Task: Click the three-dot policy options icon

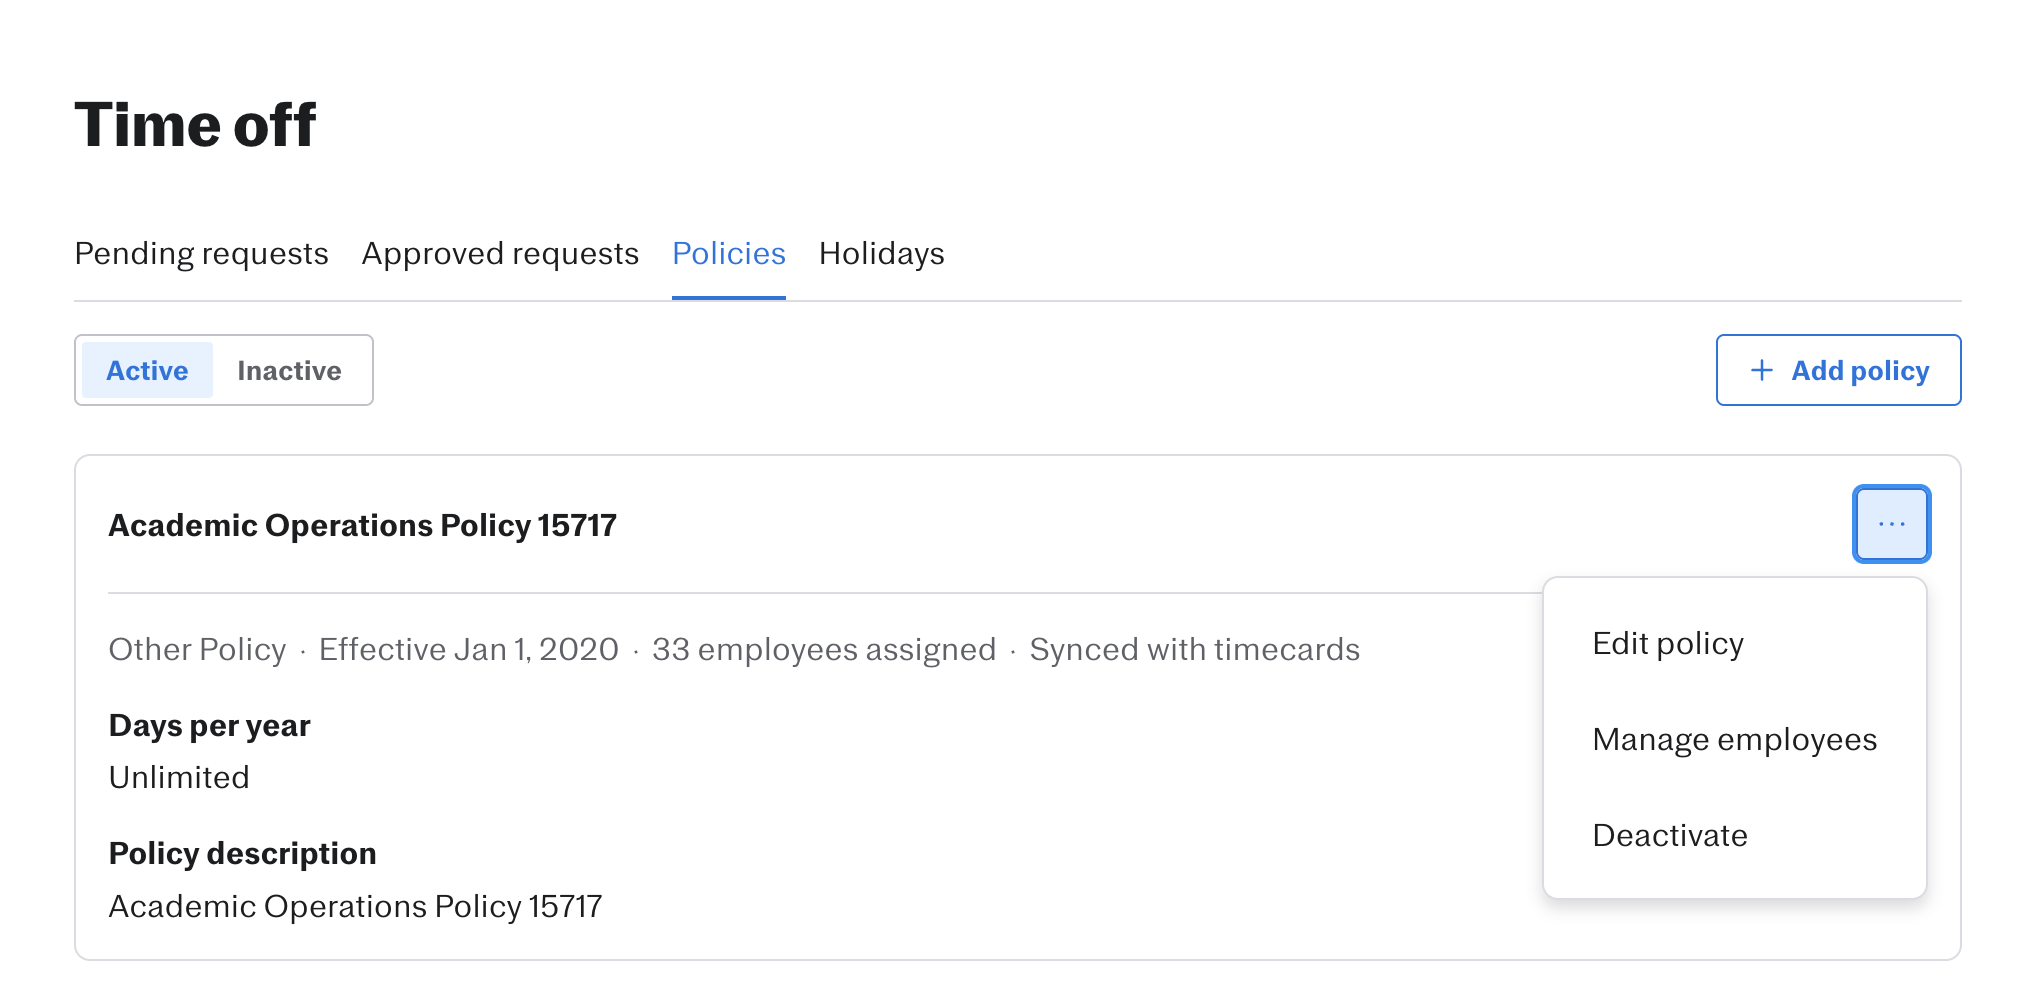Action: coord(1891,524)
